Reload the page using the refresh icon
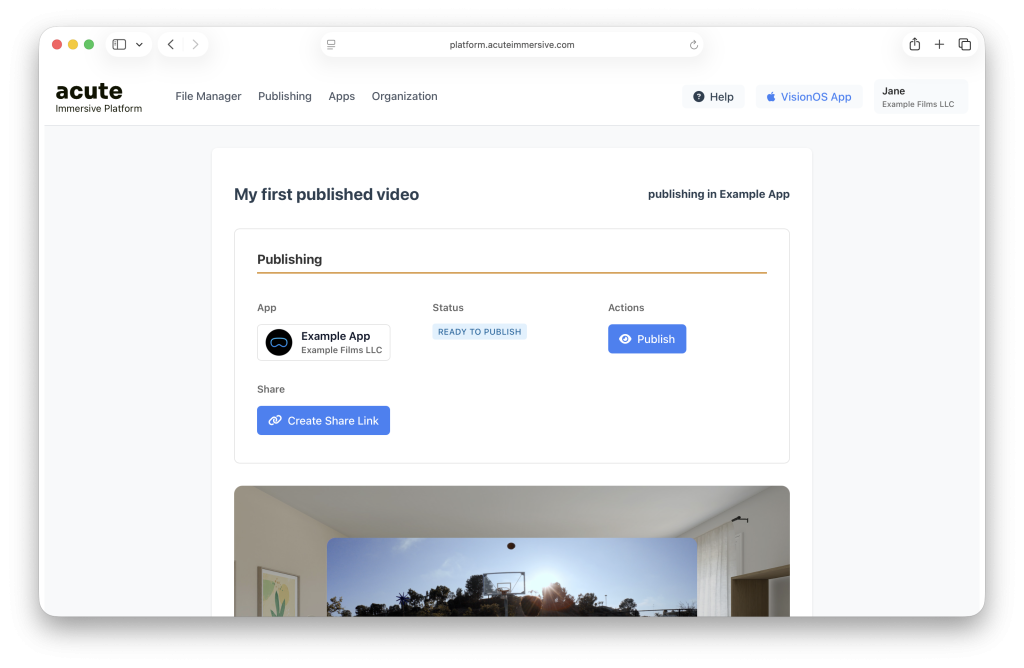The height and width of the screenshot is (668, 1024). [x=694, y=45]
